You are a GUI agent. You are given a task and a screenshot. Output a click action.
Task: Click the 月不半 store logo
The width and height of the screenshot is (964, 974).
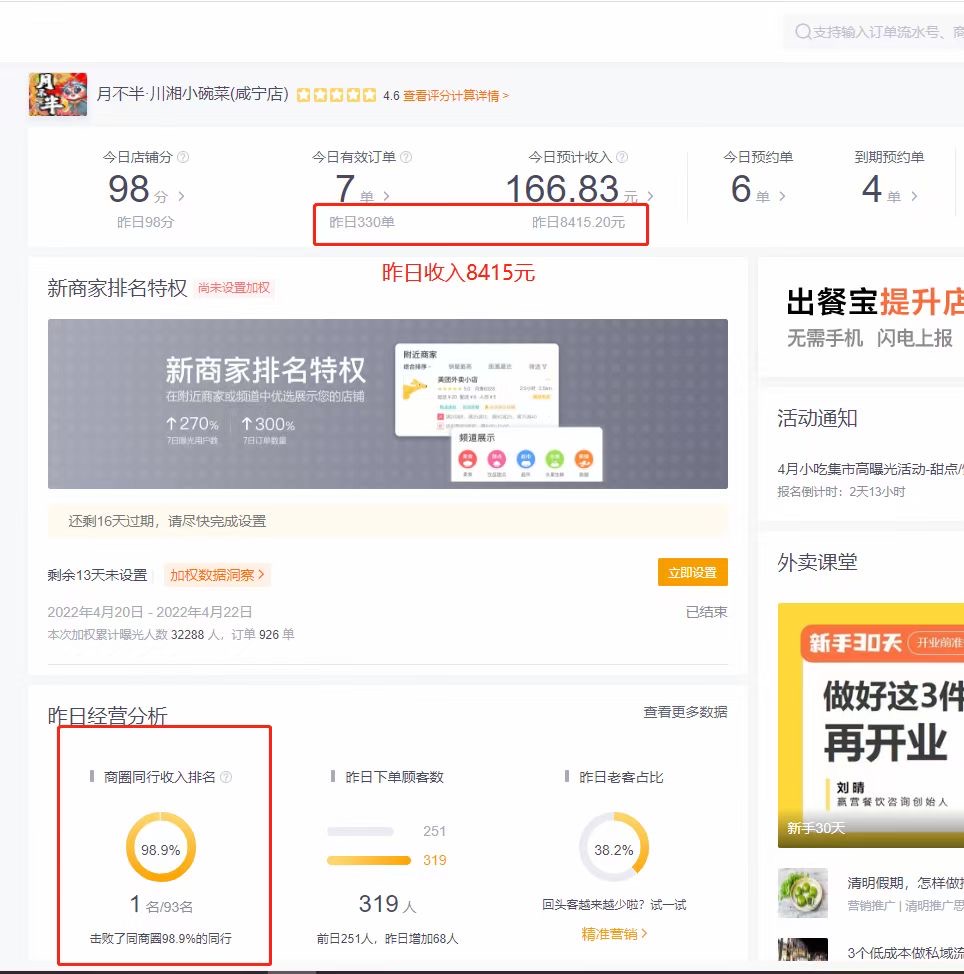point(57,93)
